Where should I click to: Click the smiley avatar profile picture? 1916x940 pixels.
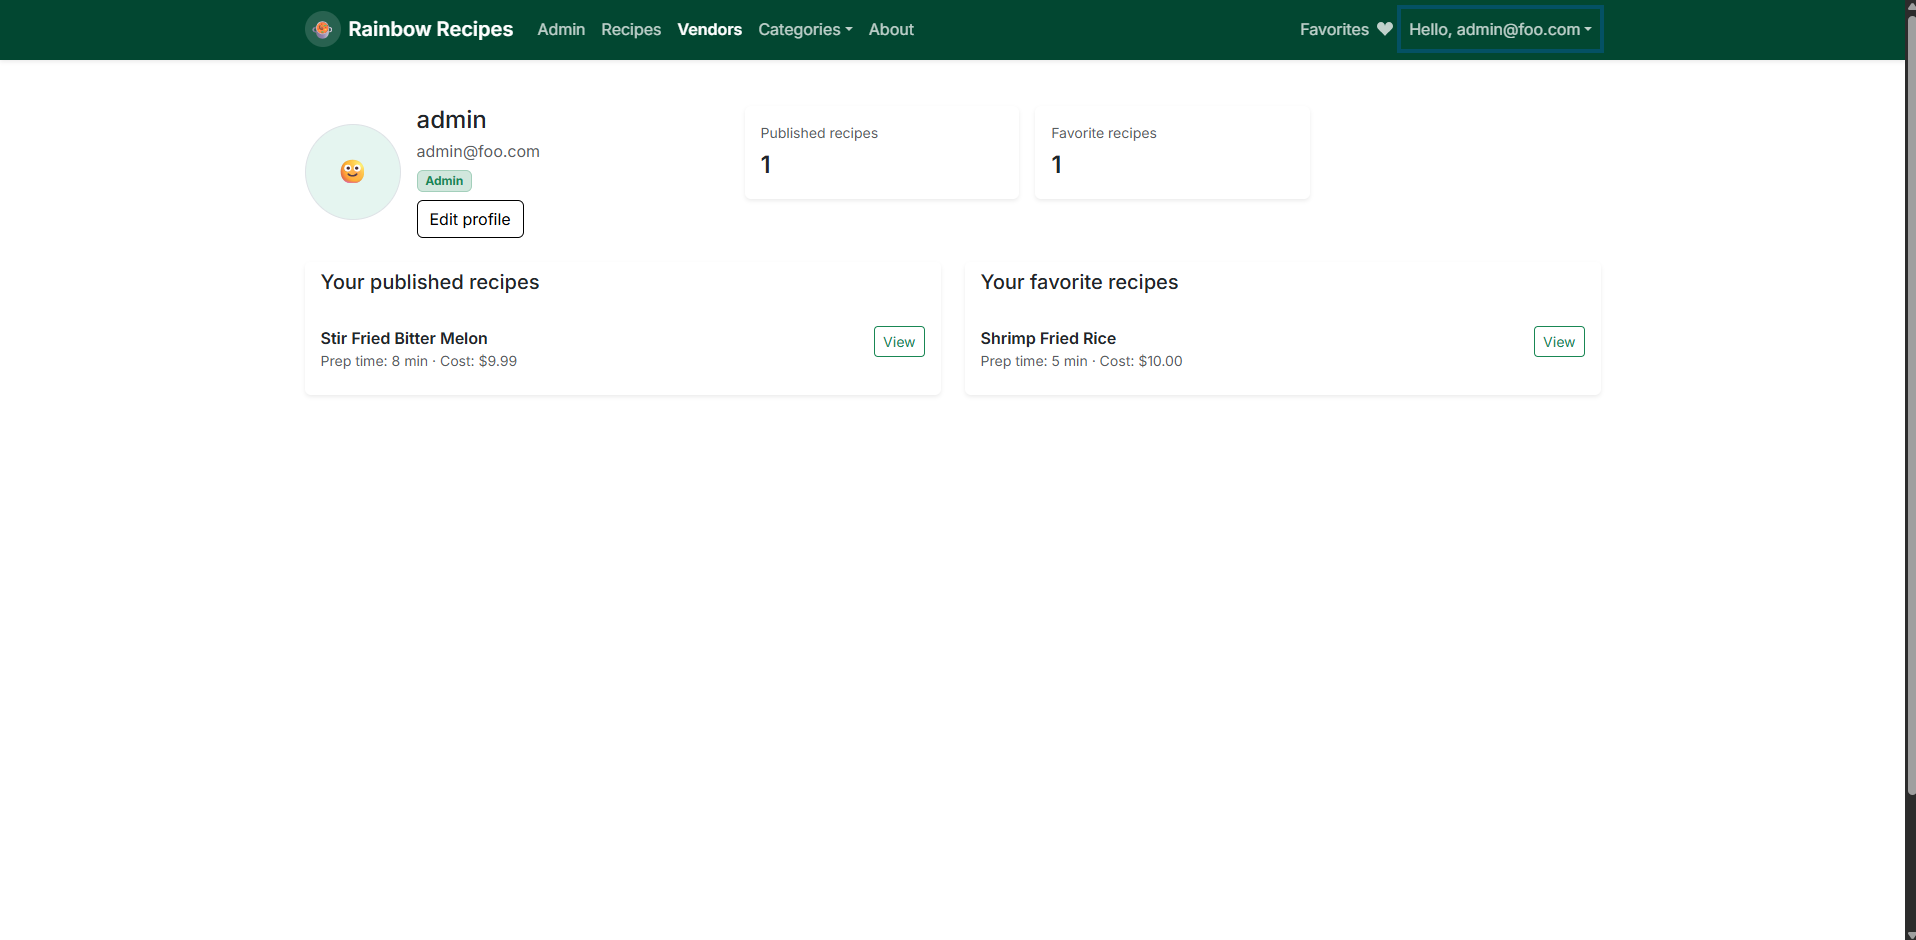click(352, 172)
